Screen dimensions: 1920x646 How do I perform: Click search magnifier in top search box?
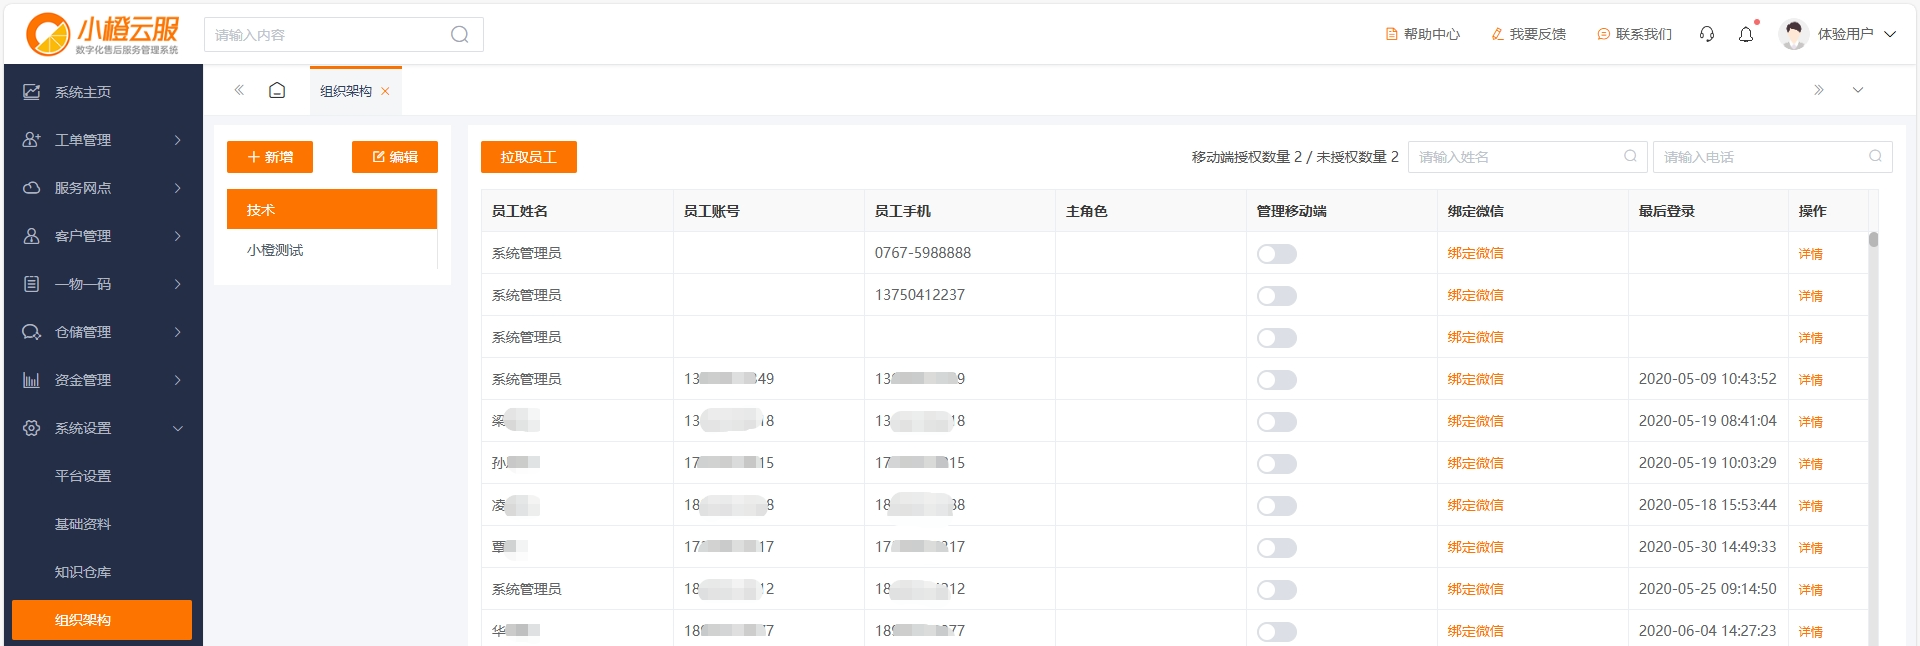coord(459,35)
